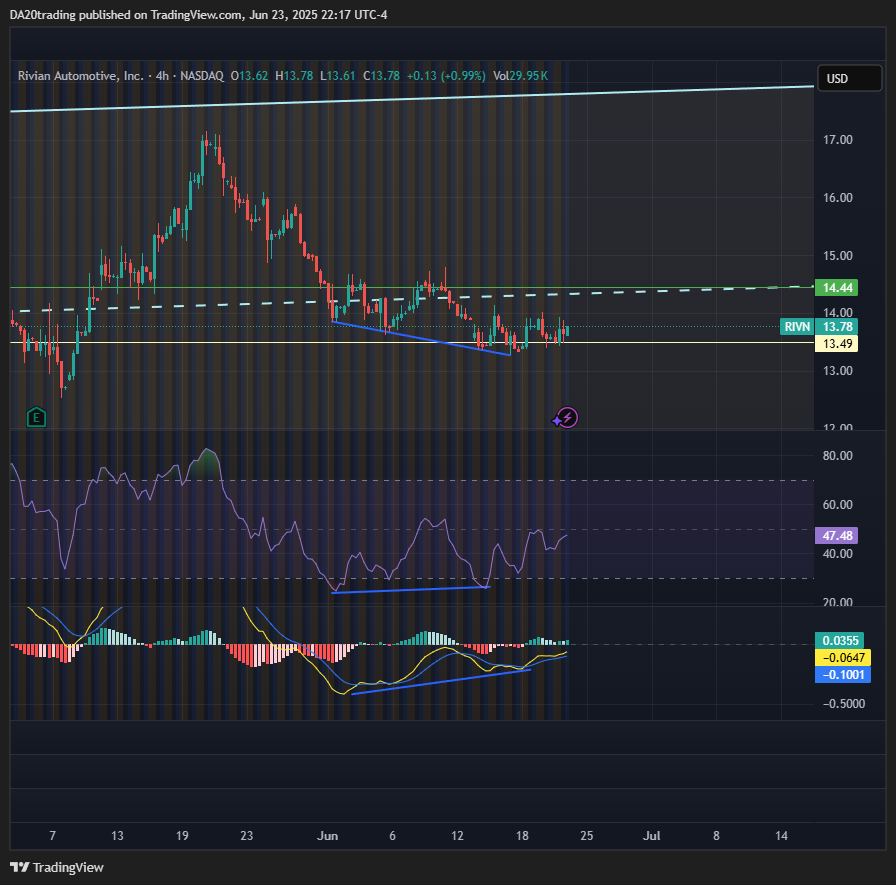The height and width of the screenshot is (885, 896).
Task: Click the 60.00 RSI axis label
Action: coord(837,504)
